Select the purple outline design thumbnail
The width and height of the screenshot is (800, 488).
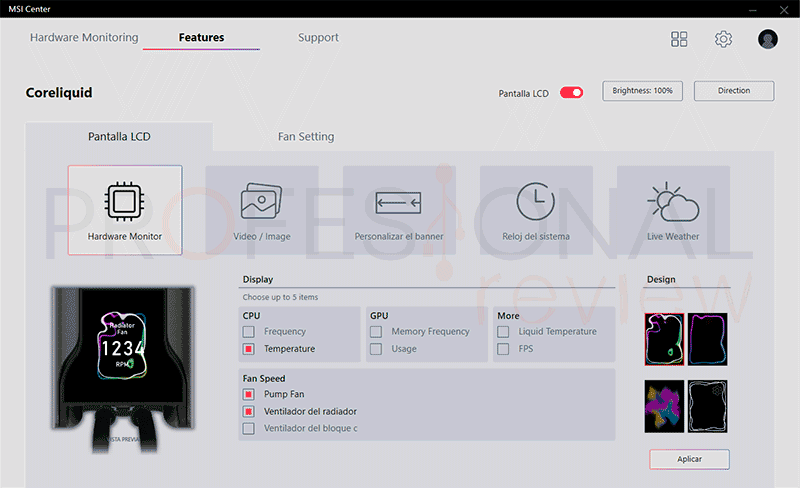(708, 339)
